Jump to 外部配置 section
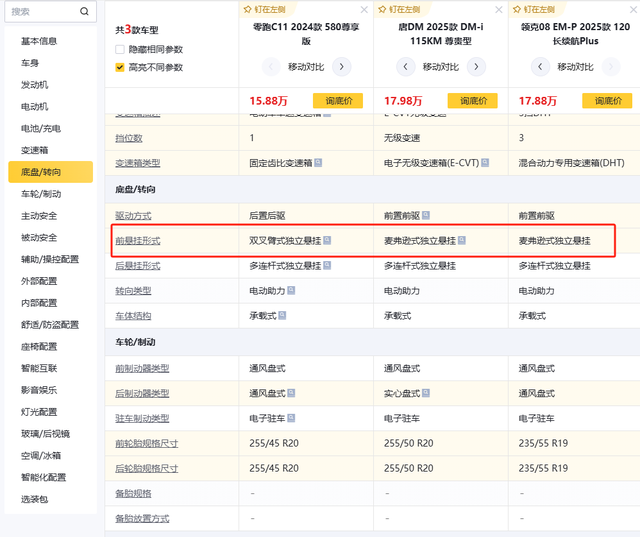This screenshot has height=537, width=640. point(39,281)
